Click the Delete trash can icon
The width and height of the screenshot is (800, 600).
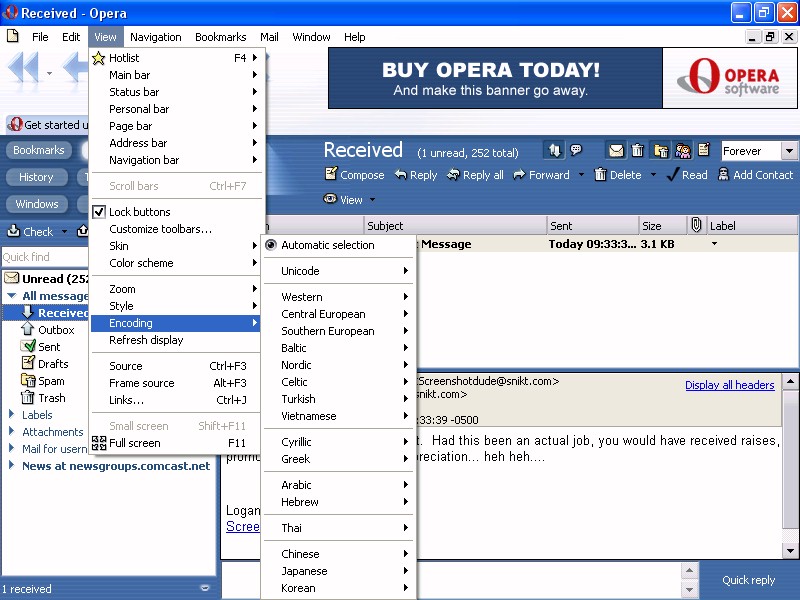[600, 175]
